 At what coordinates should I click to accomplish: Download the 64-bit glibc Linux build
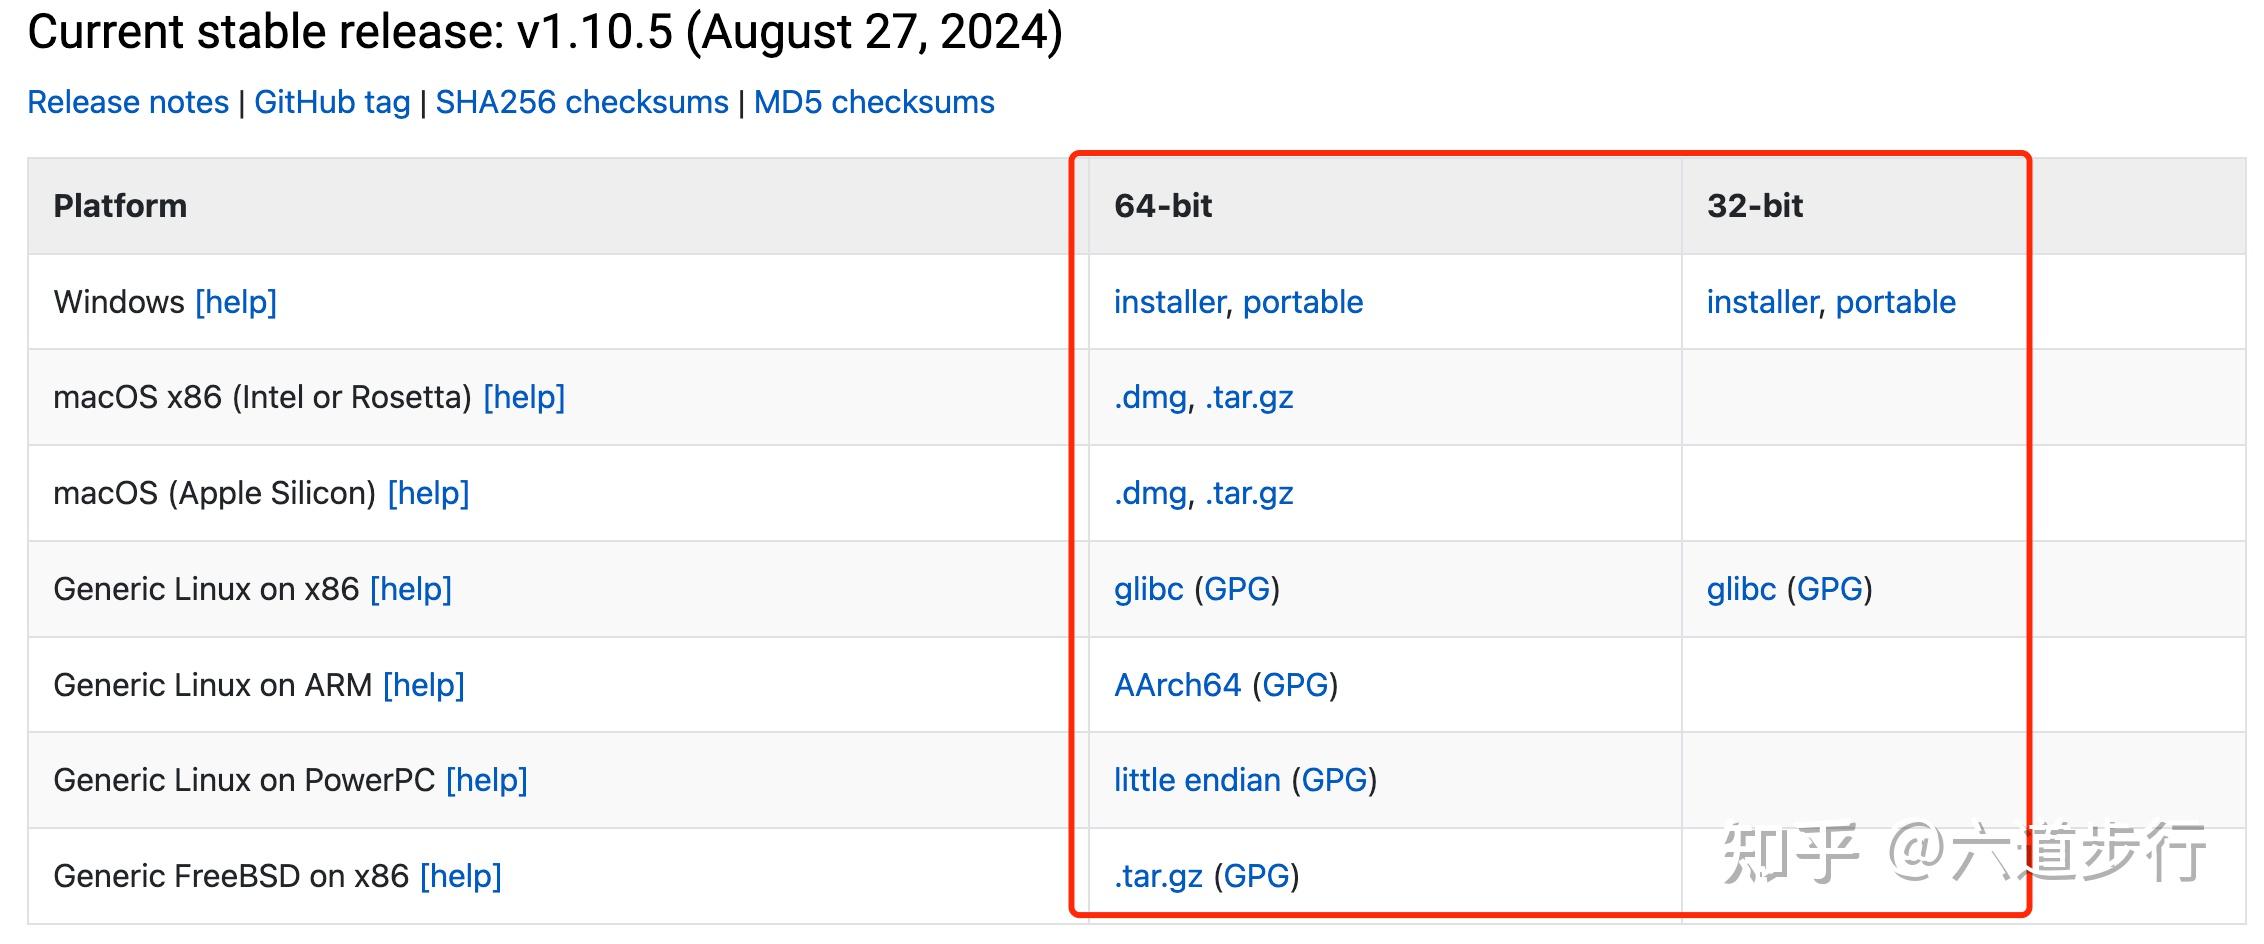[x=1148, y=589]
